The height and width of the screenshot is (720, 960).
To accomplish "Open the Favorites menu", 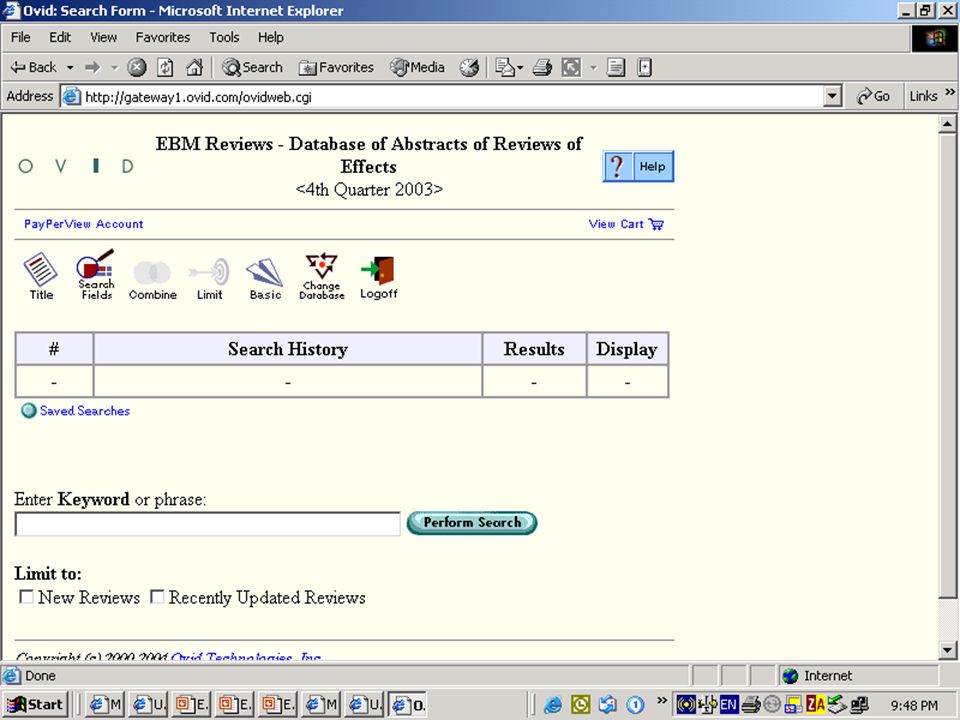I will click(x=163, y=37).
